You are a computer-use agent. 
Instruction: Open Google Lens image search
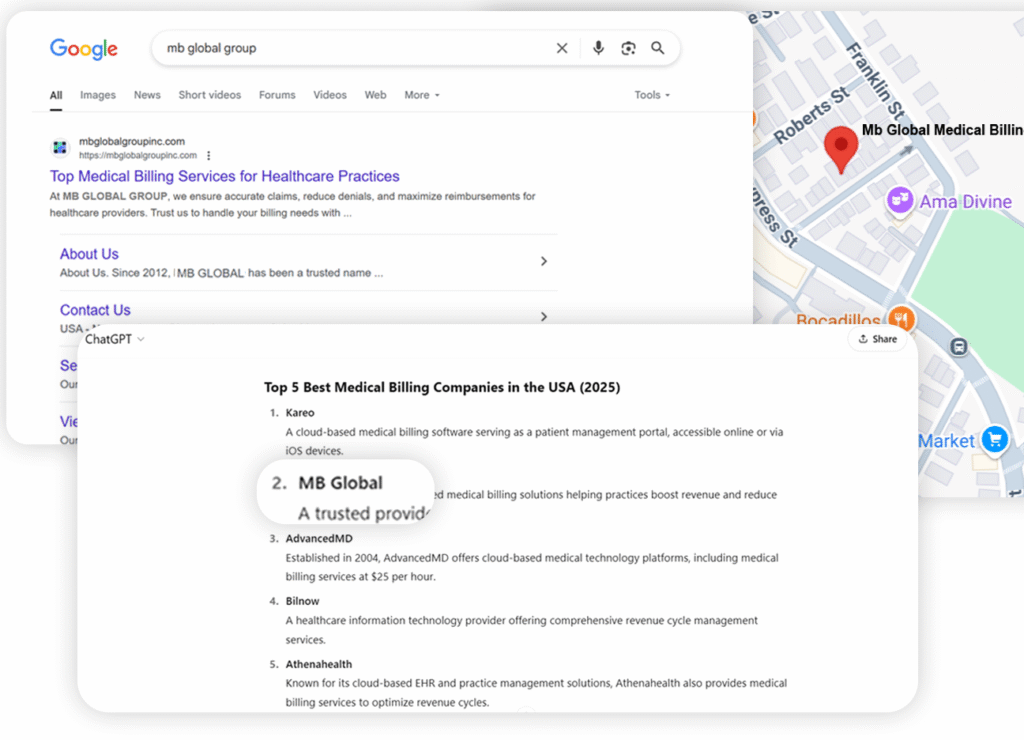tap(628, 48)
